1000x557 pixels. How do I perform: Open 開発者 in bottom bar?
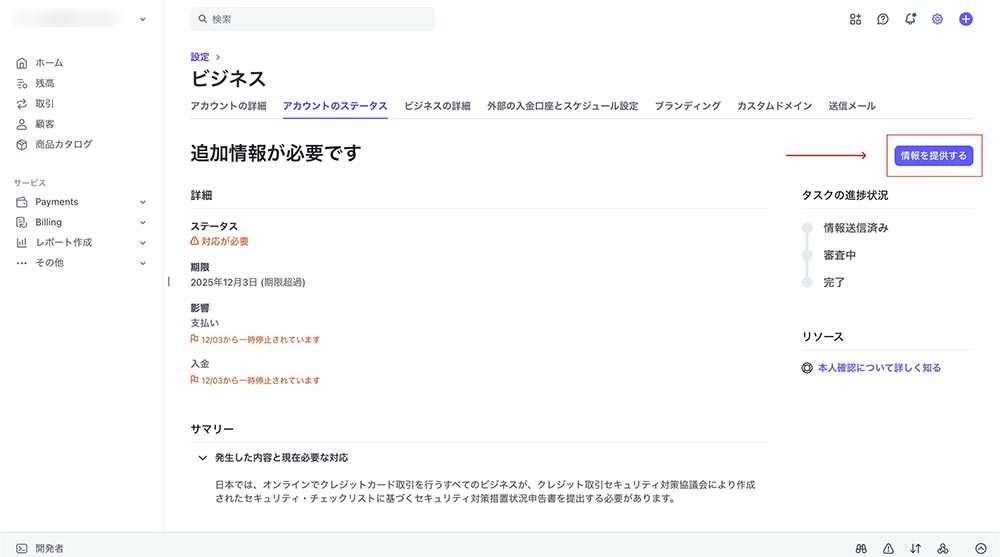tap(49, 548)
